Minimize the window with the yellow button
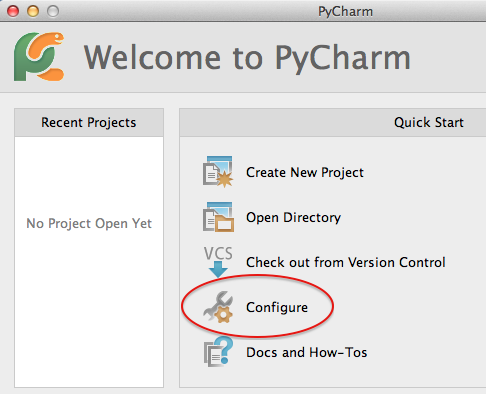 click(x=33, y=11)
